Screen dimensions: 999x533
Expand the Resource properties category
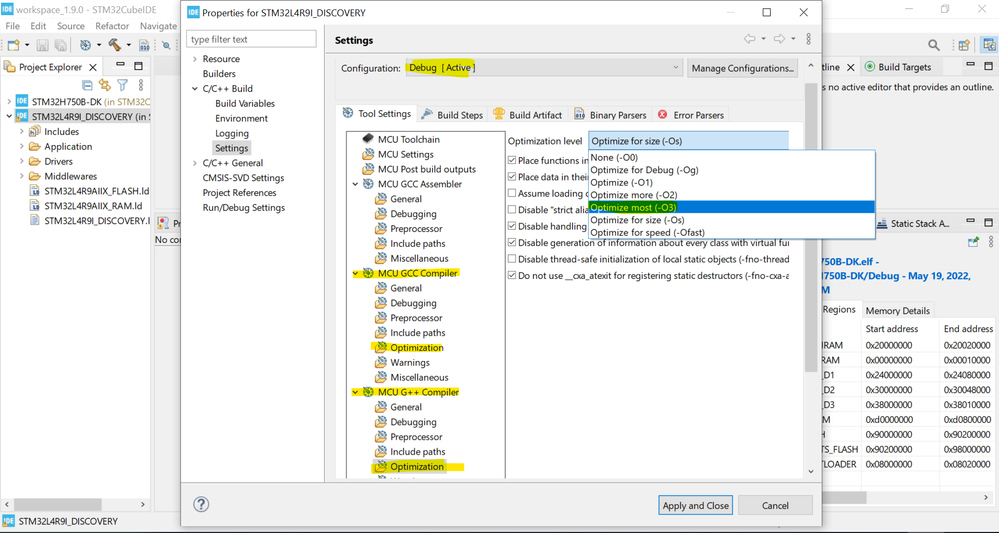tap(195, 59)
